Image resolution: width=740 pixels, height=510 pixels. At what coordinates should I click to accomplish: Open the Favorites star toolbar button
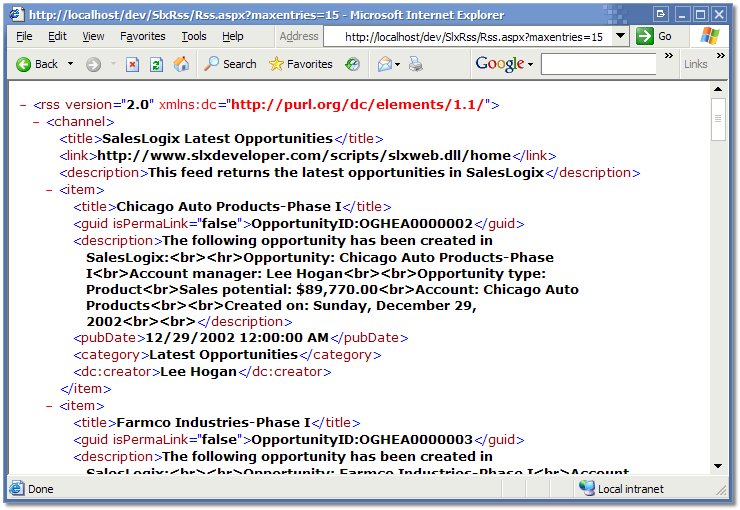(301, 64)
